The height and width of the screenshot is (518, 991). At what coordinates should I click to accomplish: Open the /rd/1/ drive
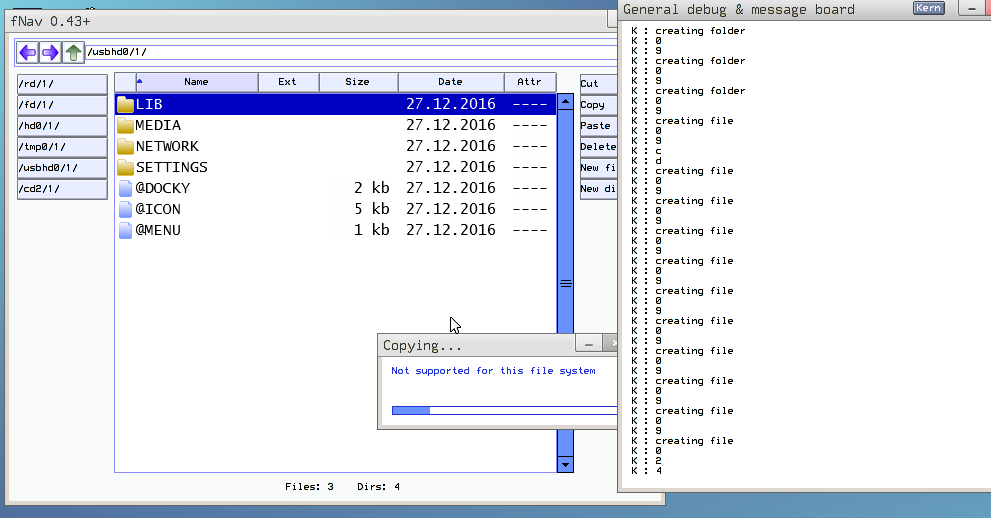tap(62, 84)
